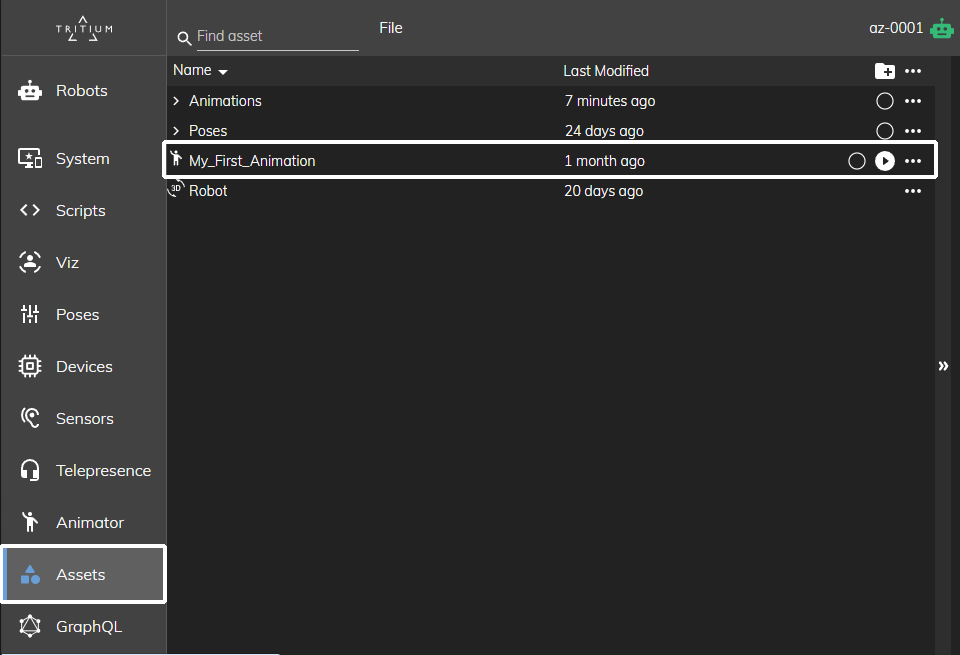
Task: Go to Telepresence sidebar label
Action: pos(103,471)
